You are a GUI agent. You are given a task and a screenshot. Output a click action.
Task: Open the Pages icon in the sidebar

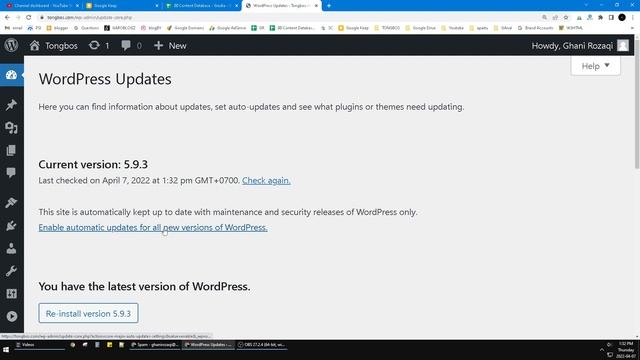pyautogui.click(x=11, y=150)
